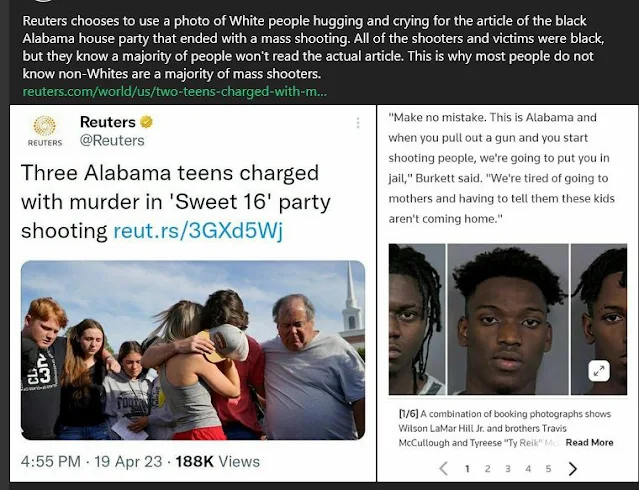Click the 188K Views count

coord(218,461)
